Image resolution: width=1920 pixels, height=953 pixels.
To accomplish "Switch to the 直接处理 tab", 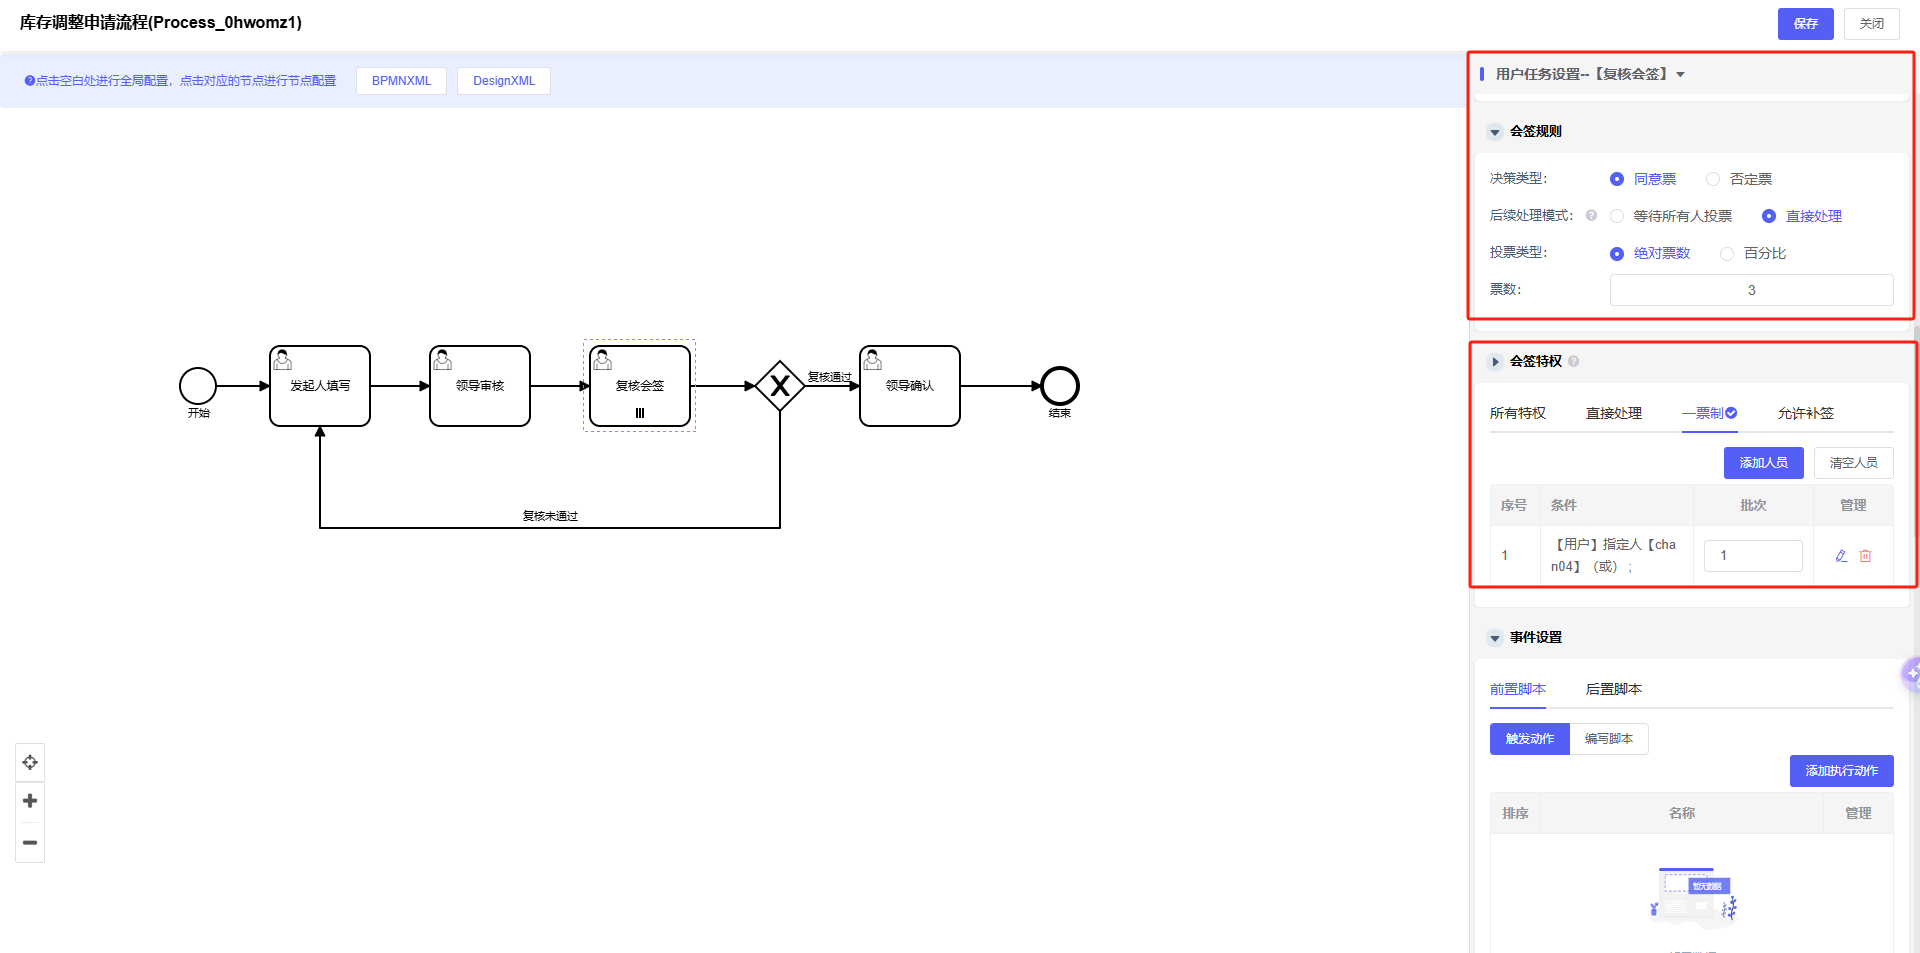I will tap(1613, 413).
